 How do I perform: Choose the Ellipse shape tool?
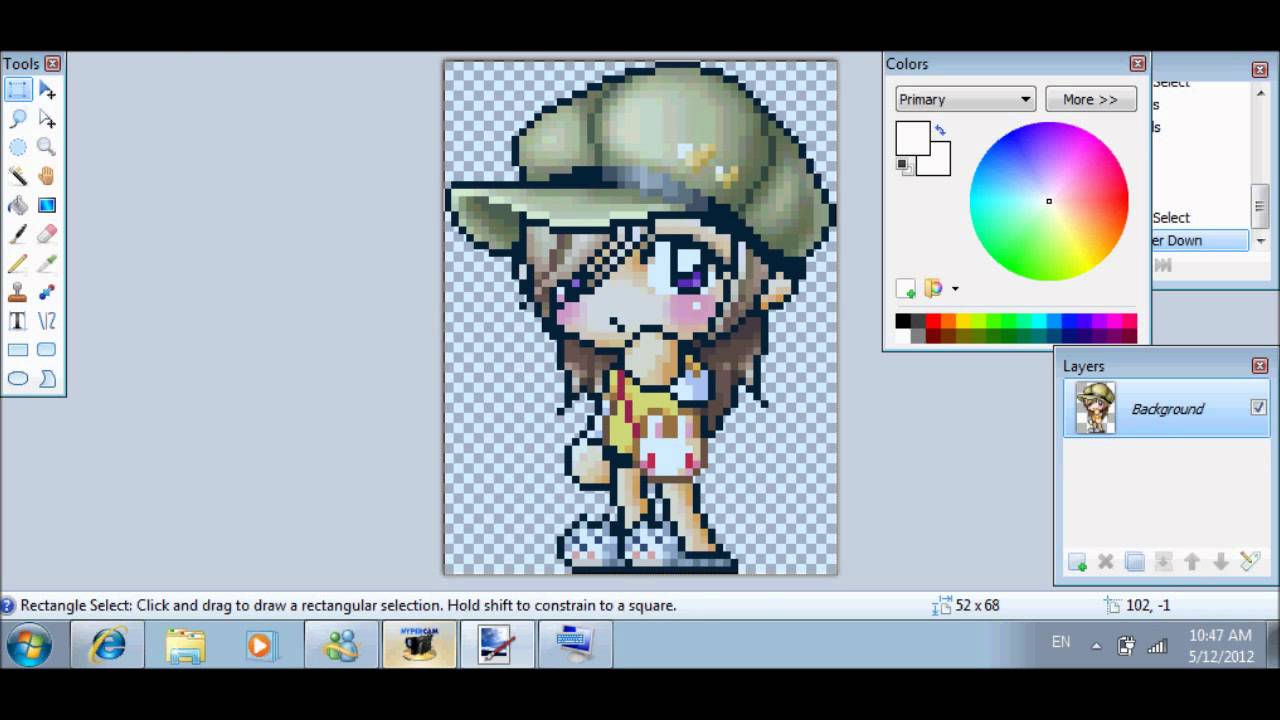tap(18, 379)
